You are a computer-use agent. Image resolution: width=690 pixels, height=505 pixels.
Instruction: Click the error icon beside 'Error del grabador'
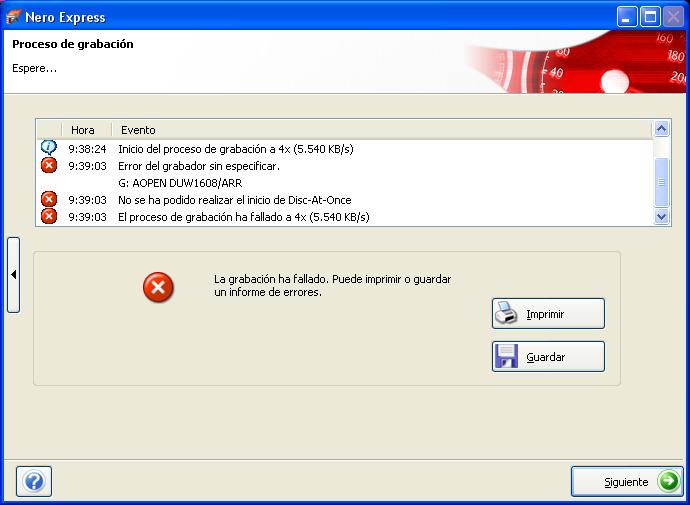tap(48, 166)
